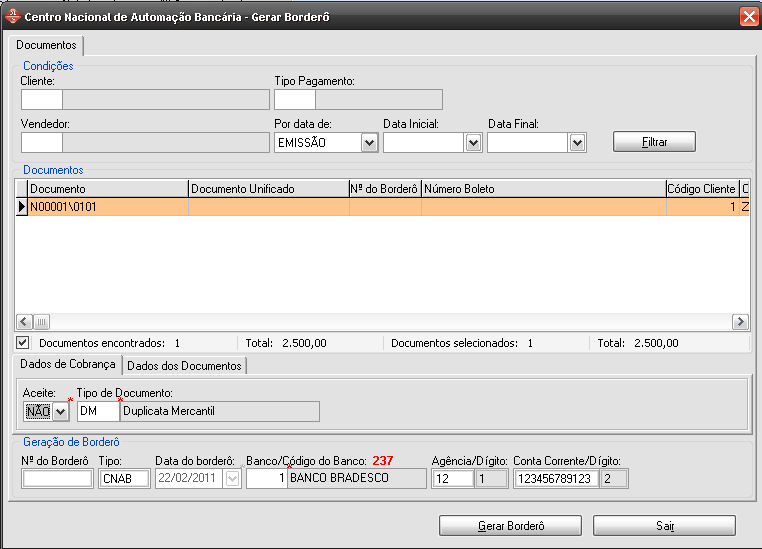Click the red bank code 237
The image size is (762, 549).
(382, 461)
